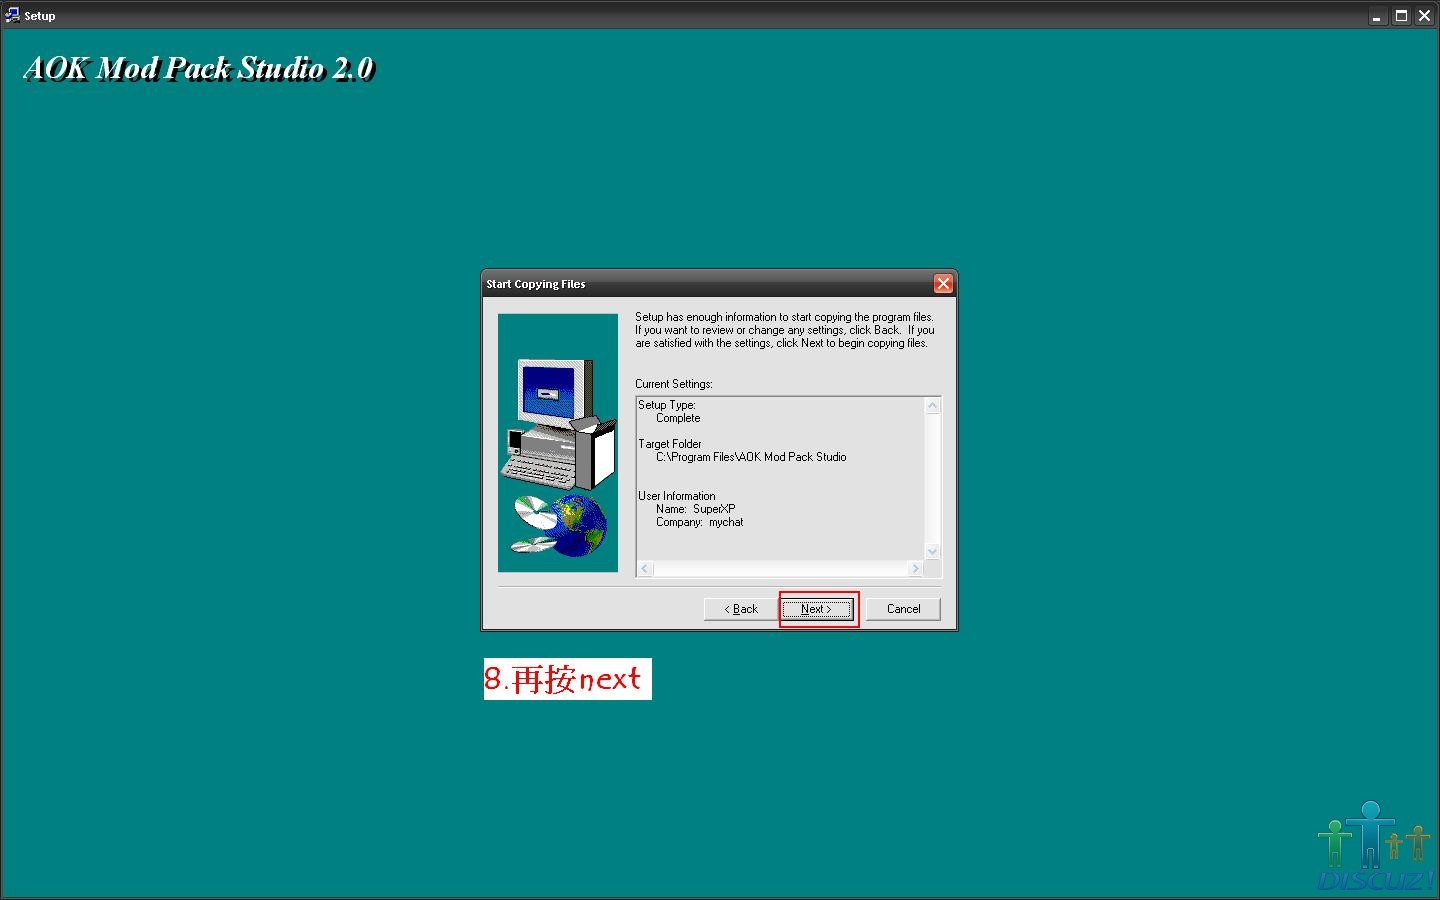
Task: Click the Next button to begin copying
Action: (x=817, y=609)
